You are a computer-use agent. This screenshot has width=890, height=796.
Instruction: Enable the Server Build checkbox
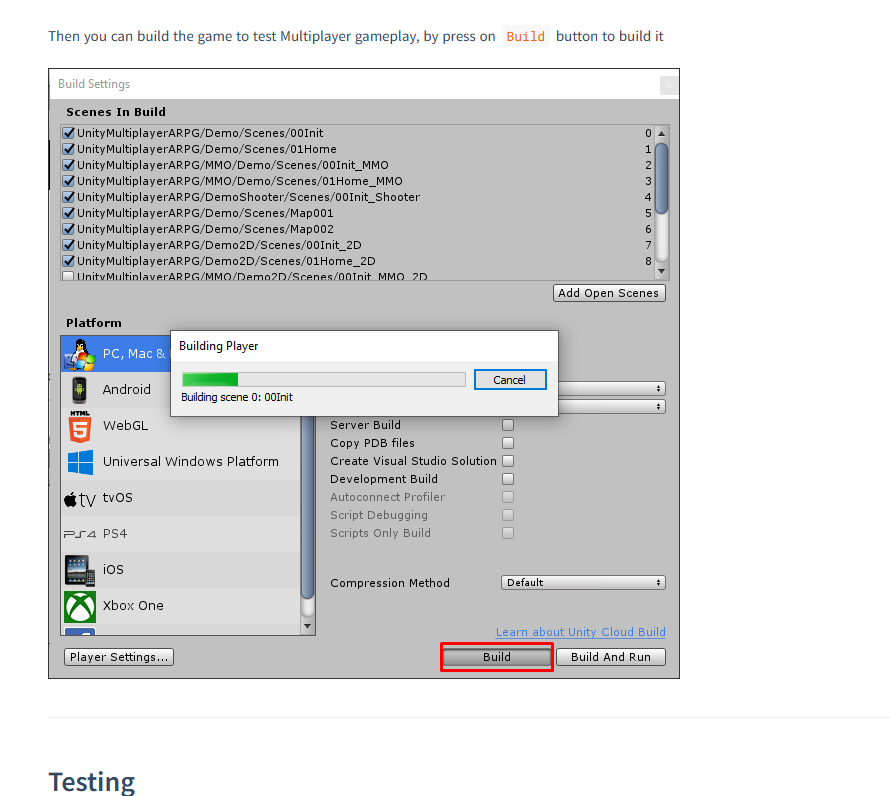pos(508,425)
